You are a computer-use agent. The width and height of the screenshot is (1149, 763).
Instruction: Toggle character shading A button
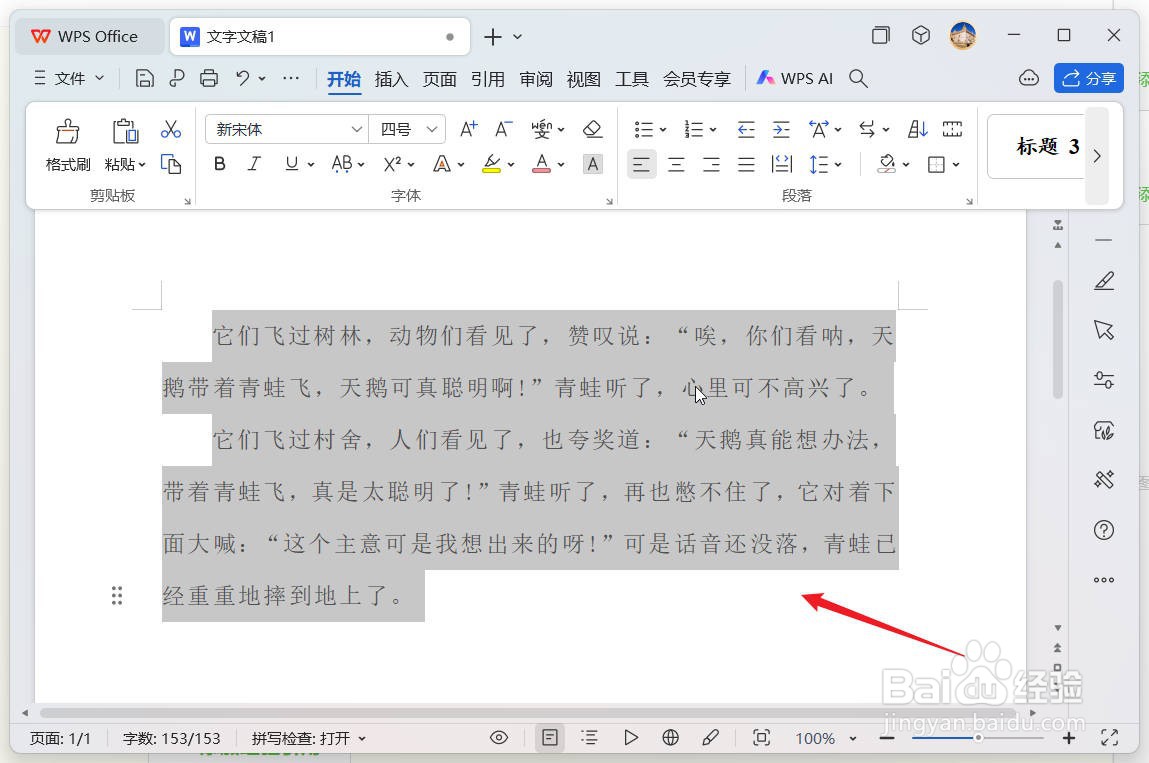pyautogui.click(x=592, y=164)
